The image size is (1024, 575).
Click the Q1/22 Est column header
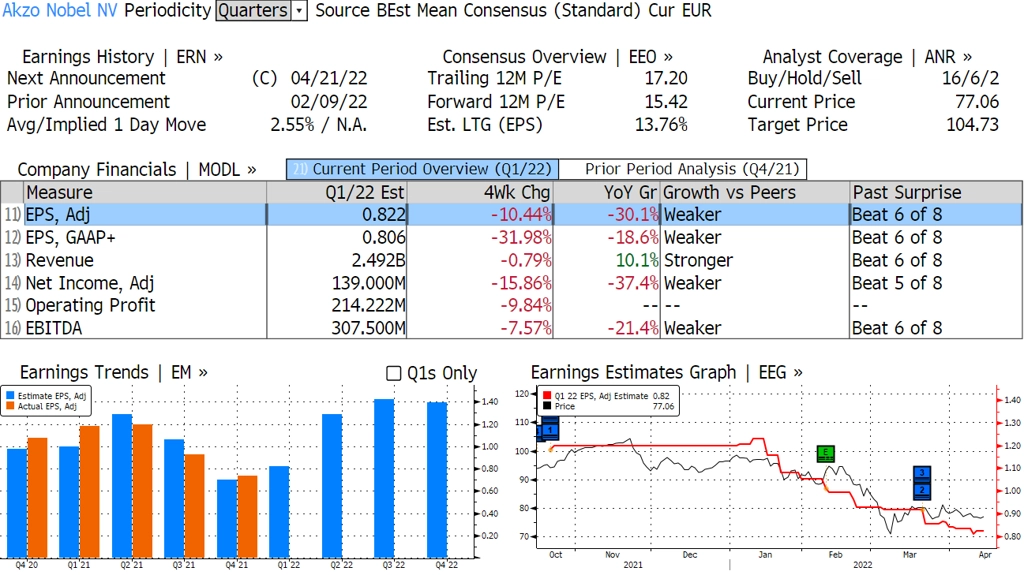click(x=336, y=192)
